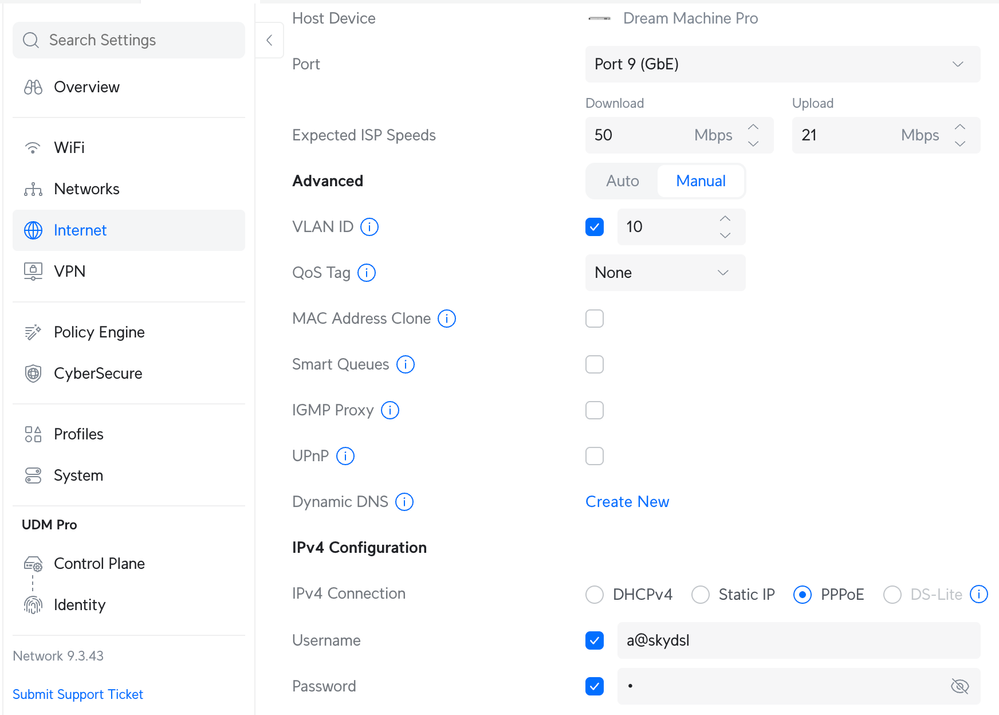Enable the Smart Queues checkbox
This screenshot has height=715, width=999.
(x=595, y=365)
